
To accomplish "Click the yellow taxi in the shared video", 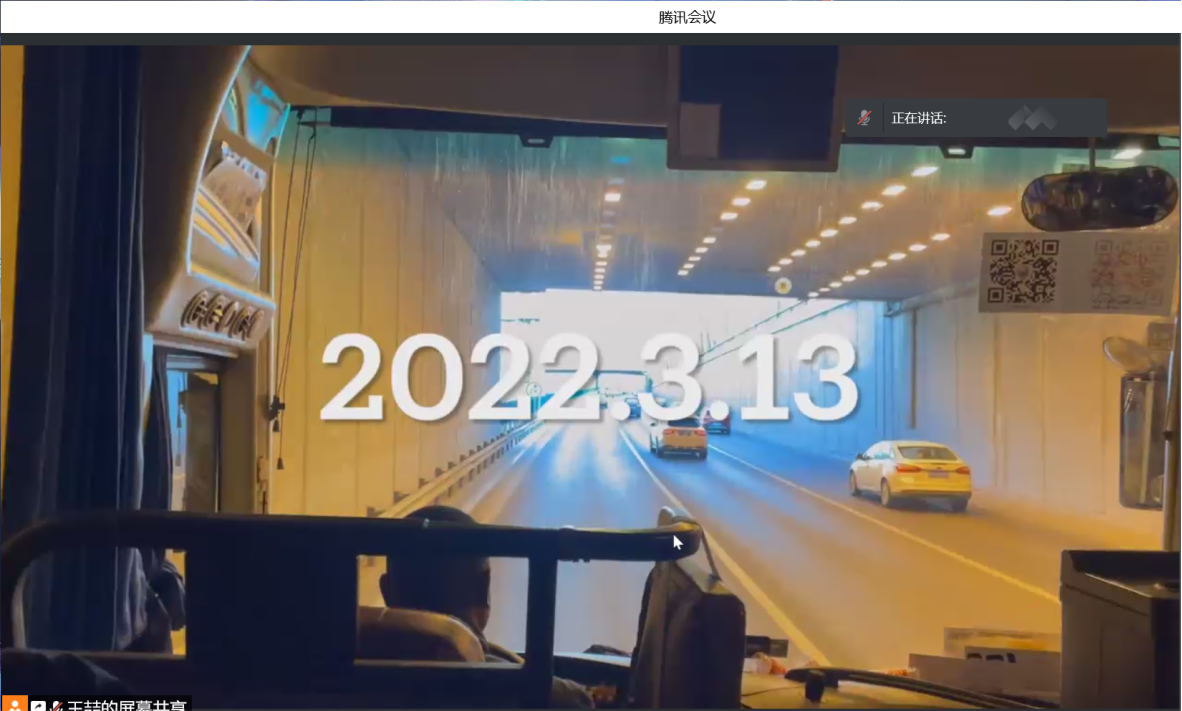I will click(910, 474).
